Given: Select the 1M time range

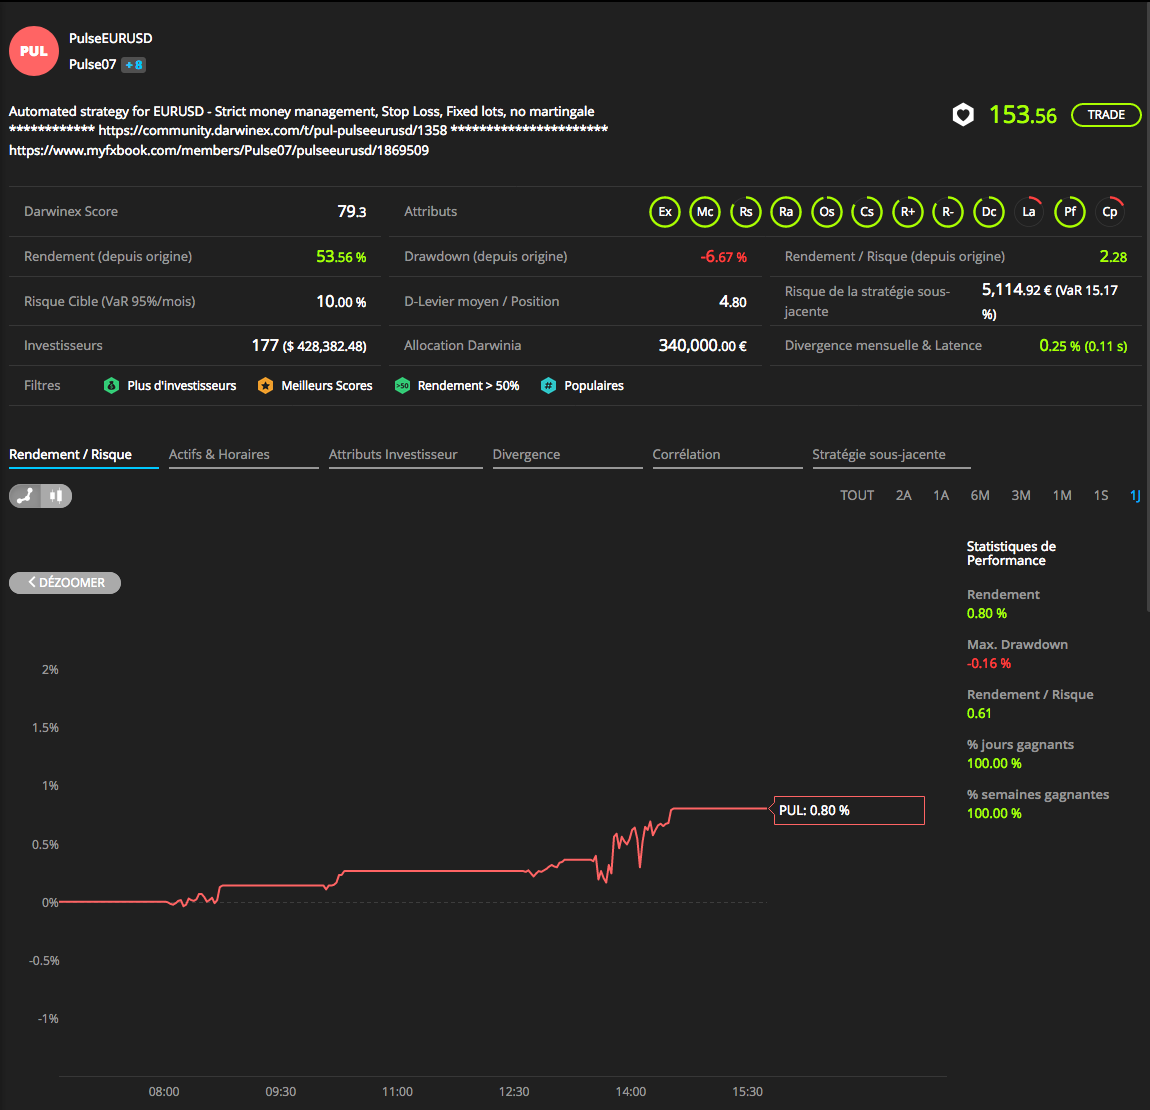Looking at the screenshot, I should [x=1062, y=496].
